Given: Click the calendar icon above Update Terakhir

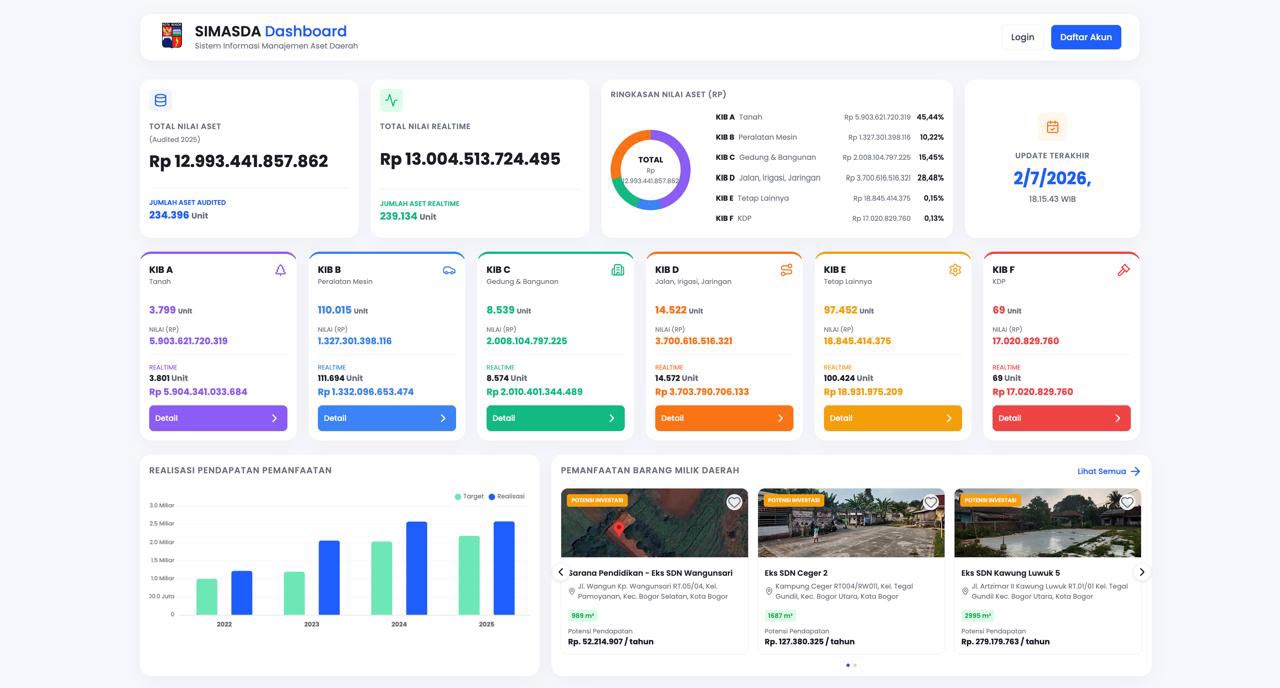Looking at the screenshot, I should (x=1052, y=127).
